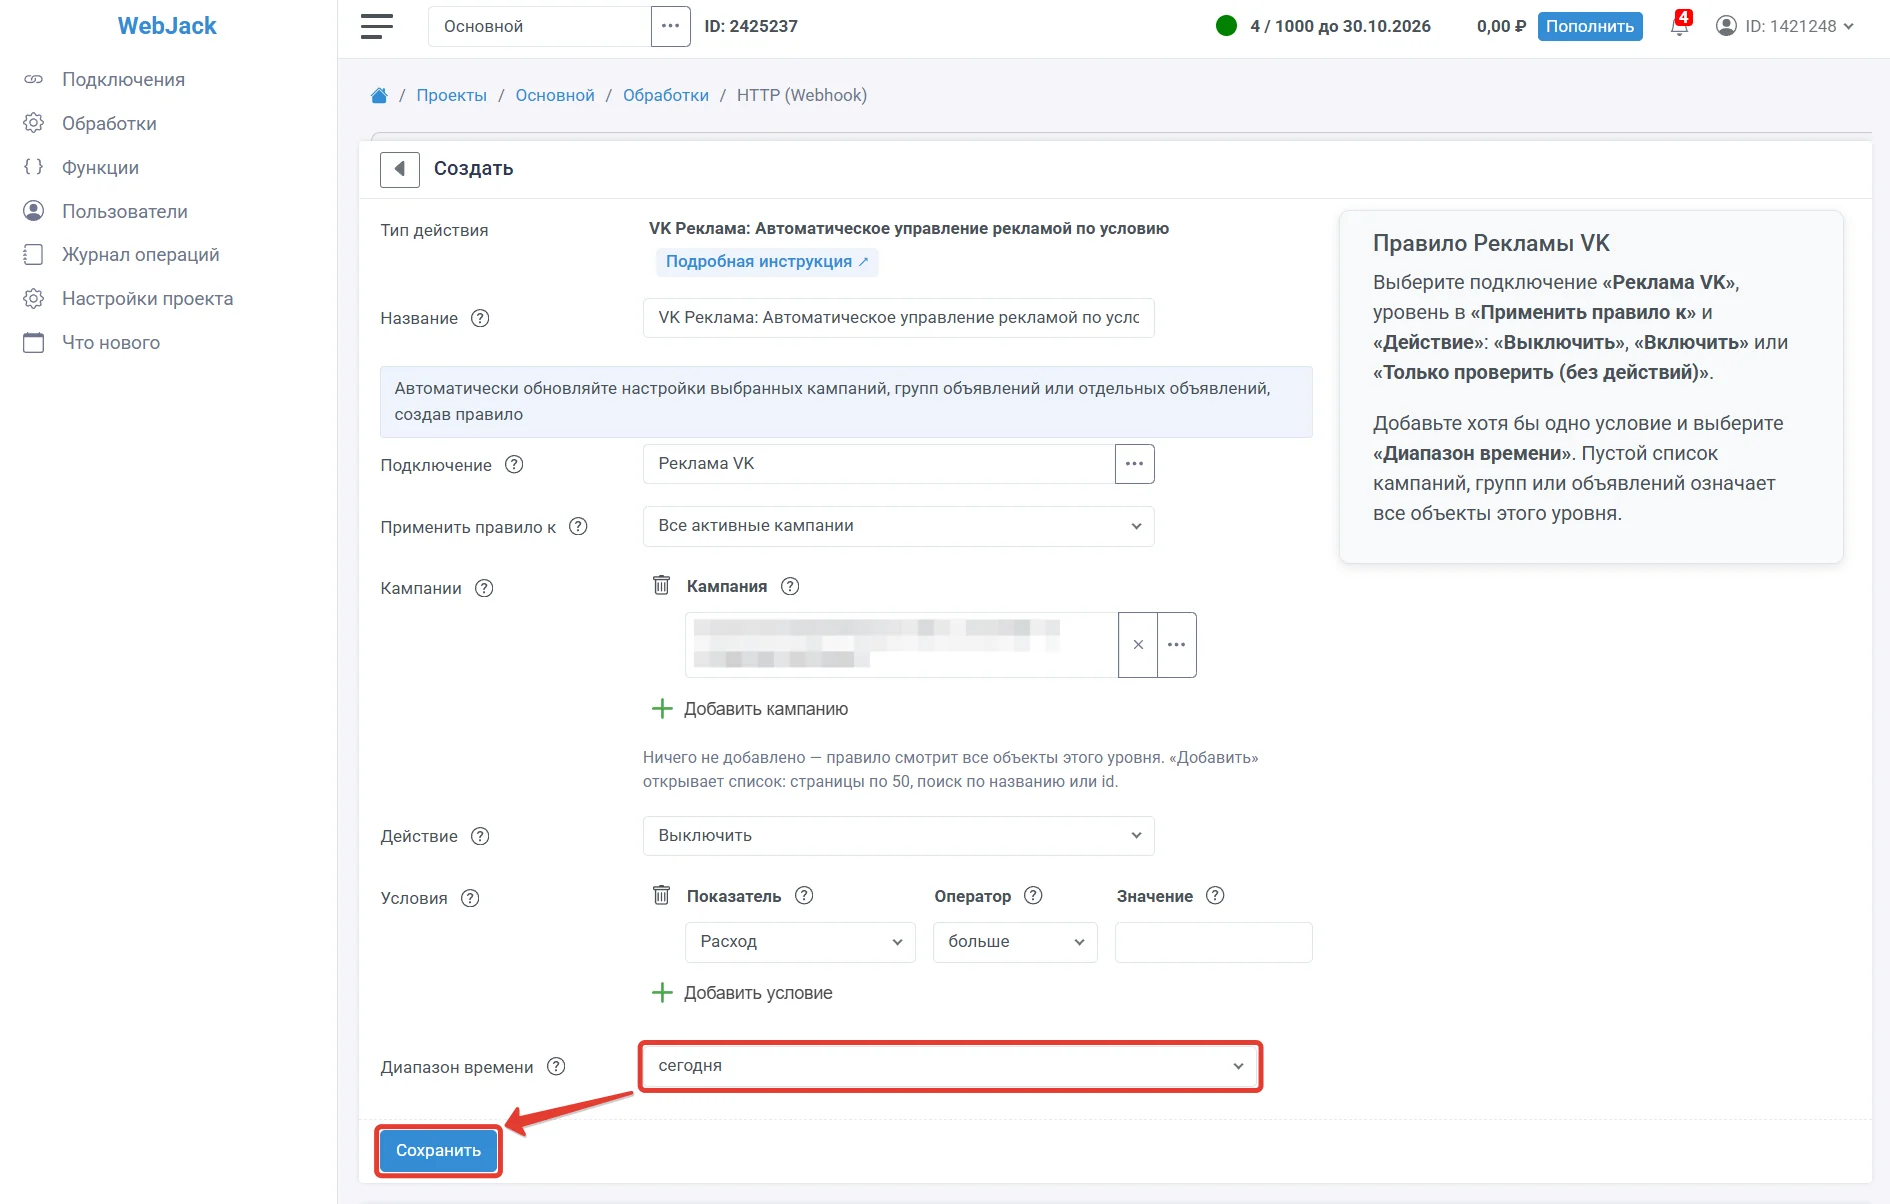Viewport: 1890px width, 1204px height.
Task: Delete the campaign row with trash icon
Action: (661, 585)
